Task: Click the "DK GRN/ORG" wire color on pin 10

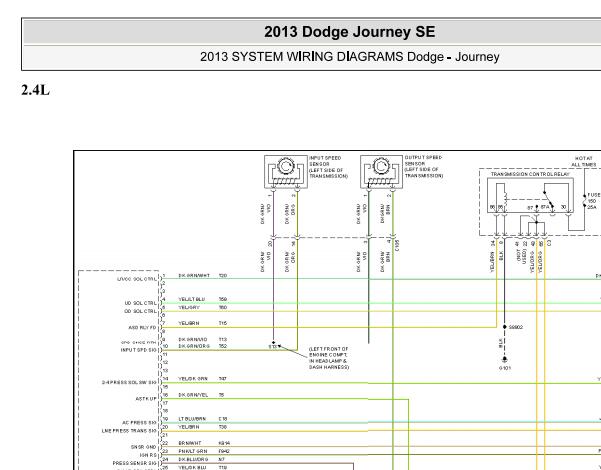Action: click(x=194, y=346)
